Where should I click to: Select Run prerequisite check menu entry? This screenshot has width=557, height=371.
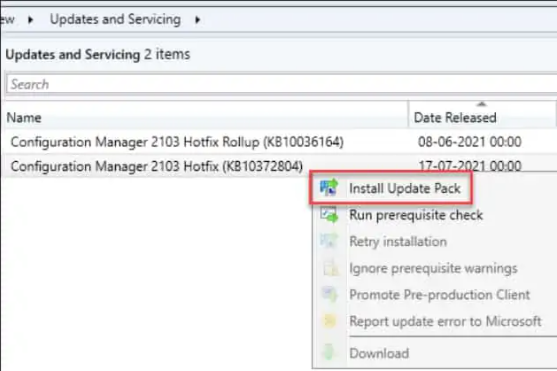pos(416,215)
